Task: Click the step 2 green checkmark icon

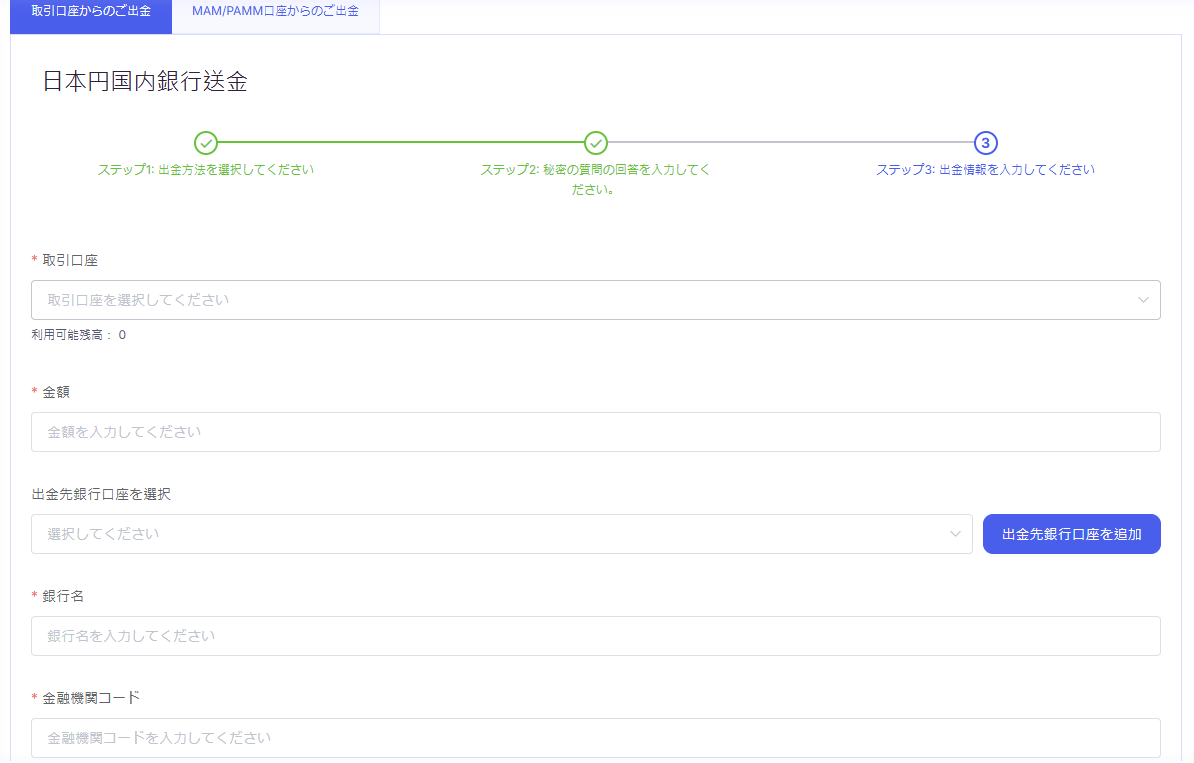Action: coord(596,143)
